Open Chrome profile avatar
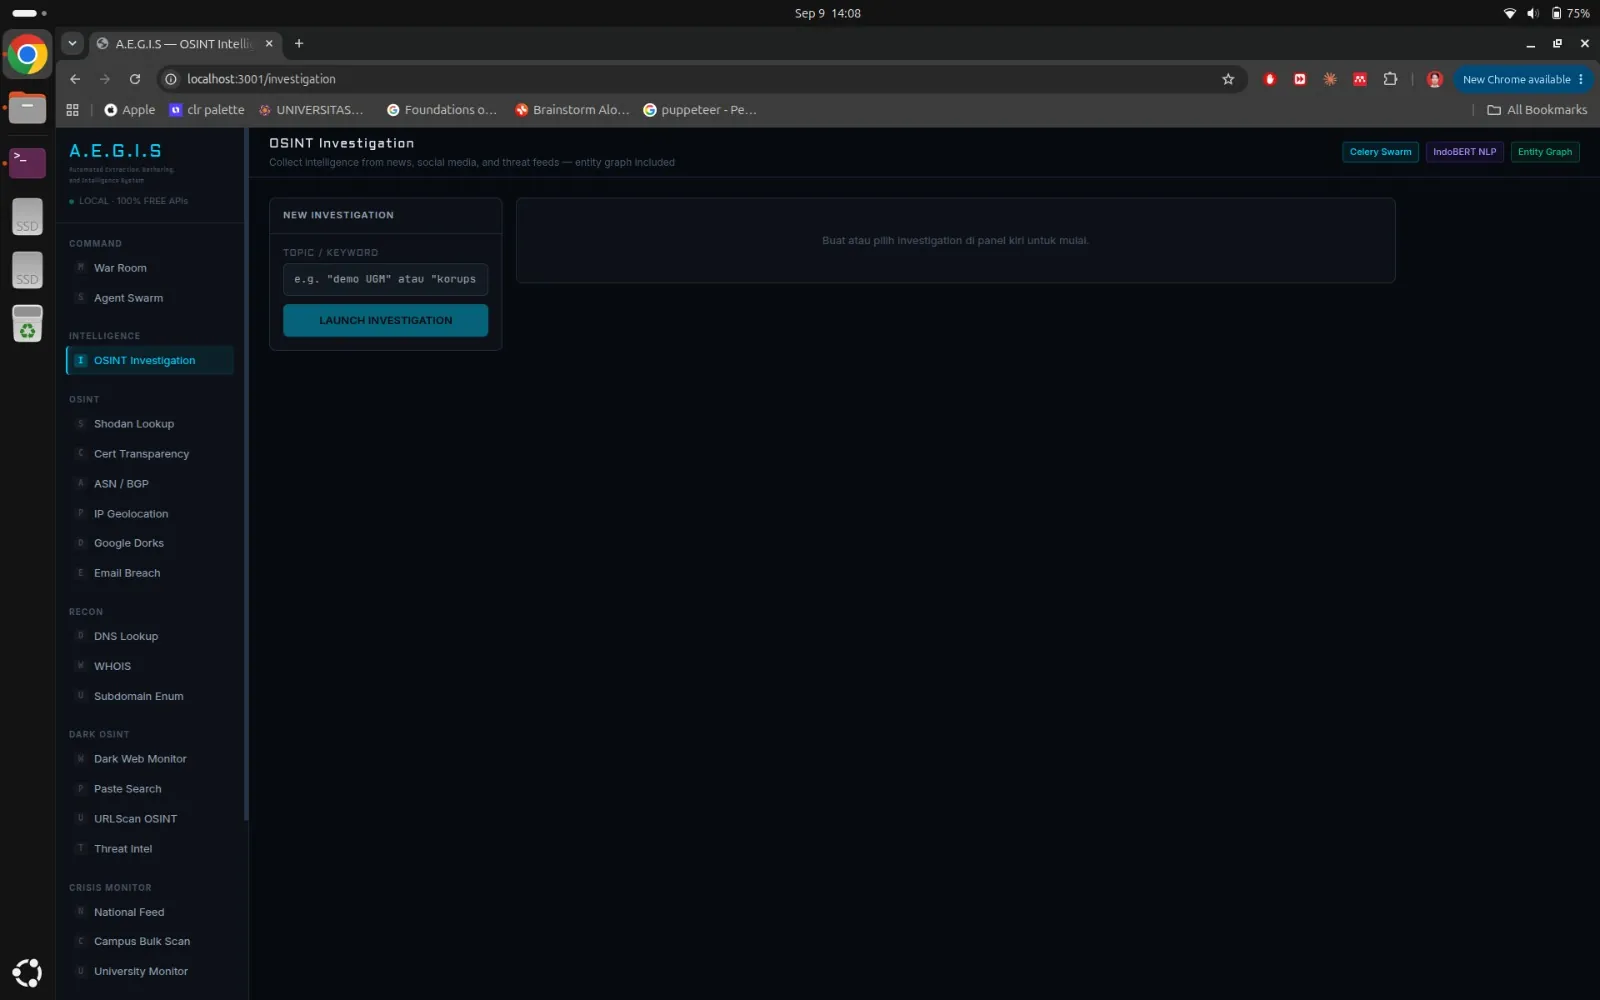The height and width of the screenshot is (1000, 1600). point(1434,79)
